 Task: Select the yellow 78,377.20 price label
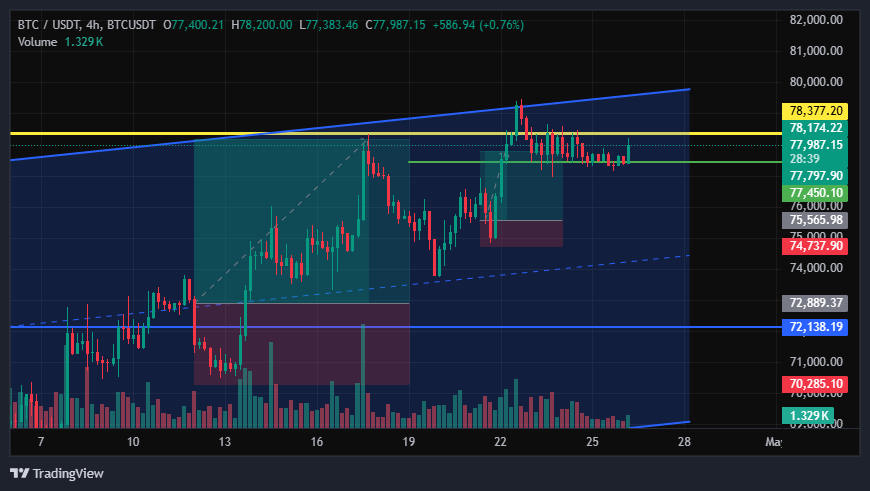[x=815, y=111]
